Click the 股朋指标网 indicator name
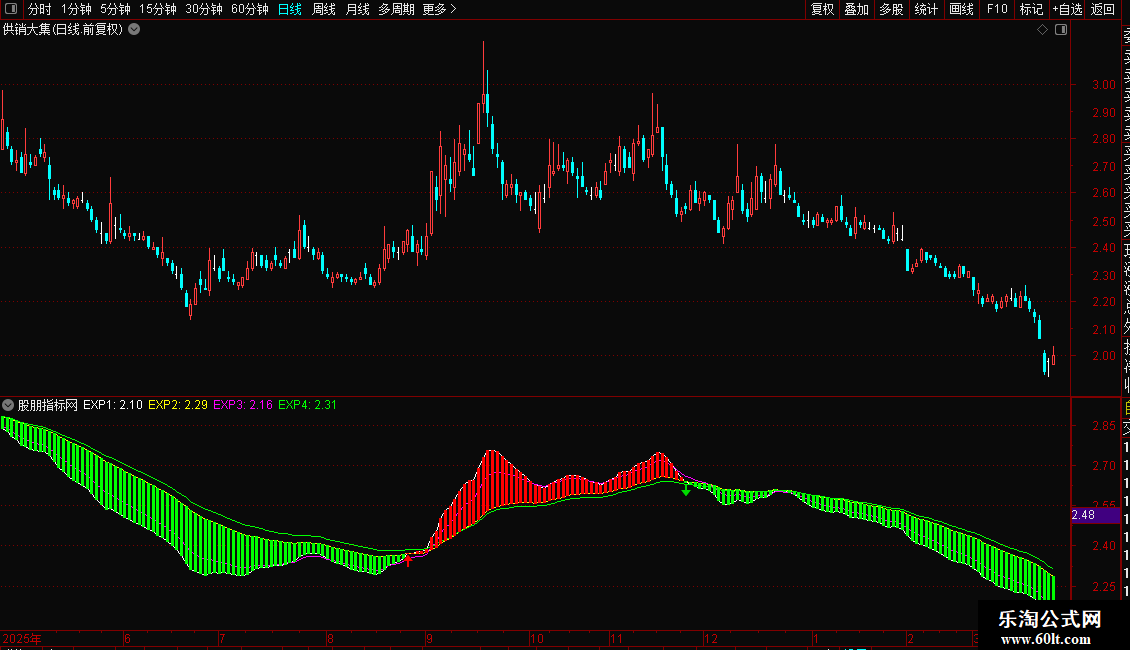 tap(48, 405)
